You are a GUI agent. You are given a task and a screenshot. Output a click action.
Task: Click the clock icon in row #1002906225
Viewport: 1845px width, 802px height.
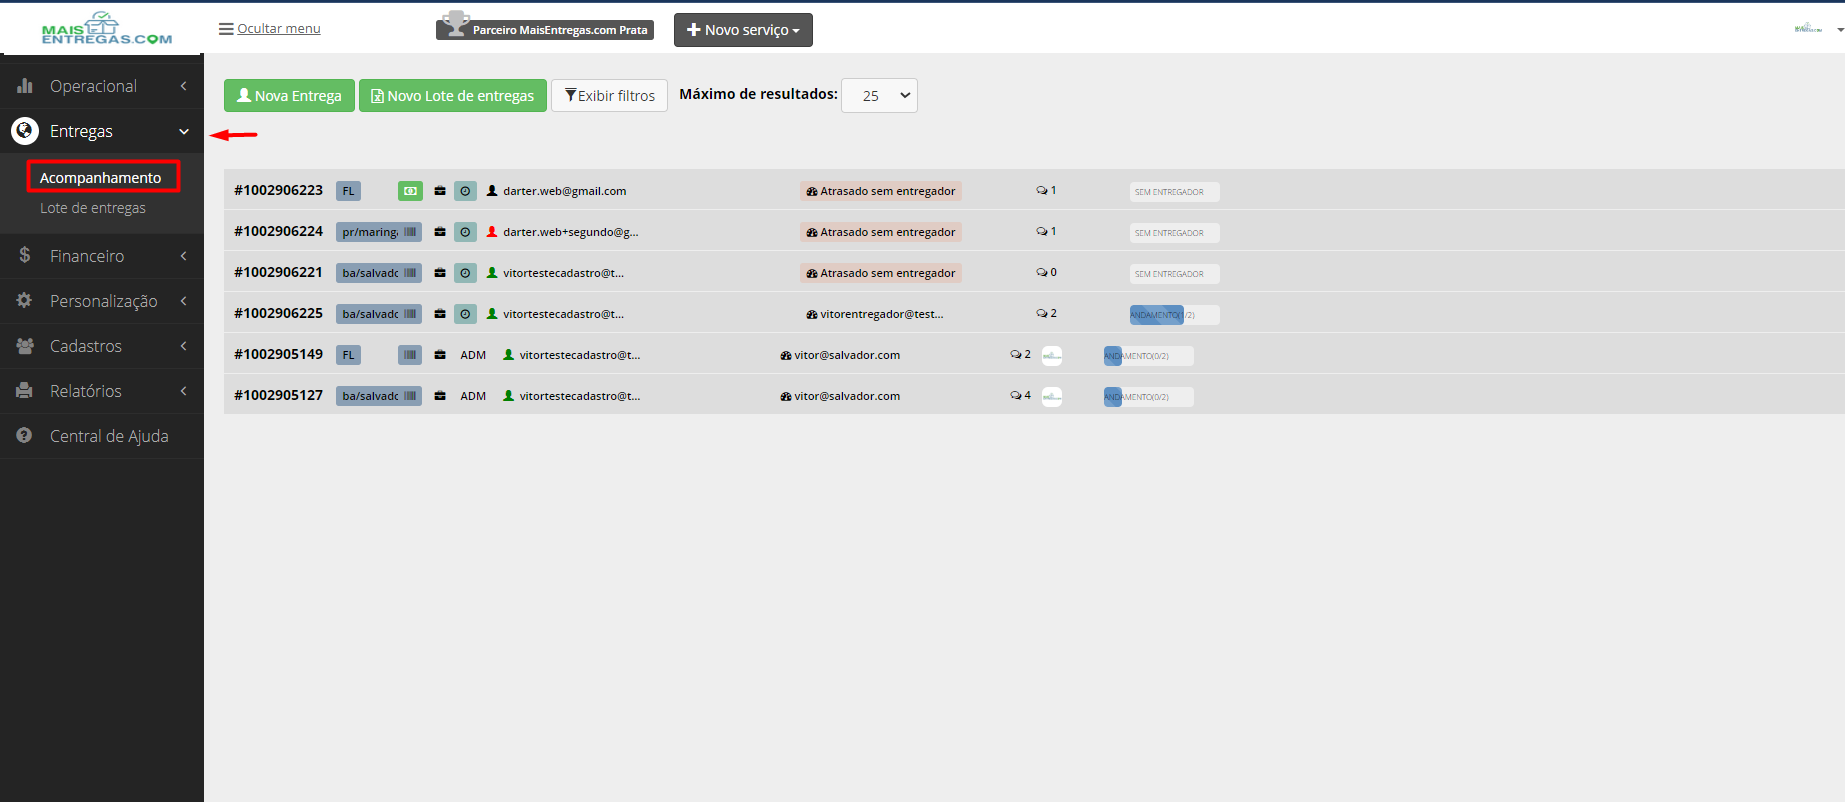[465, 314]
